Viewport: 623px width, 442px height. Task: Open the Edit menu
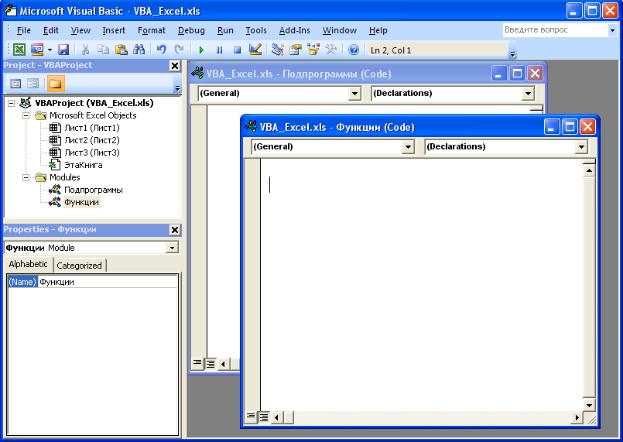(x=50, y=31)
